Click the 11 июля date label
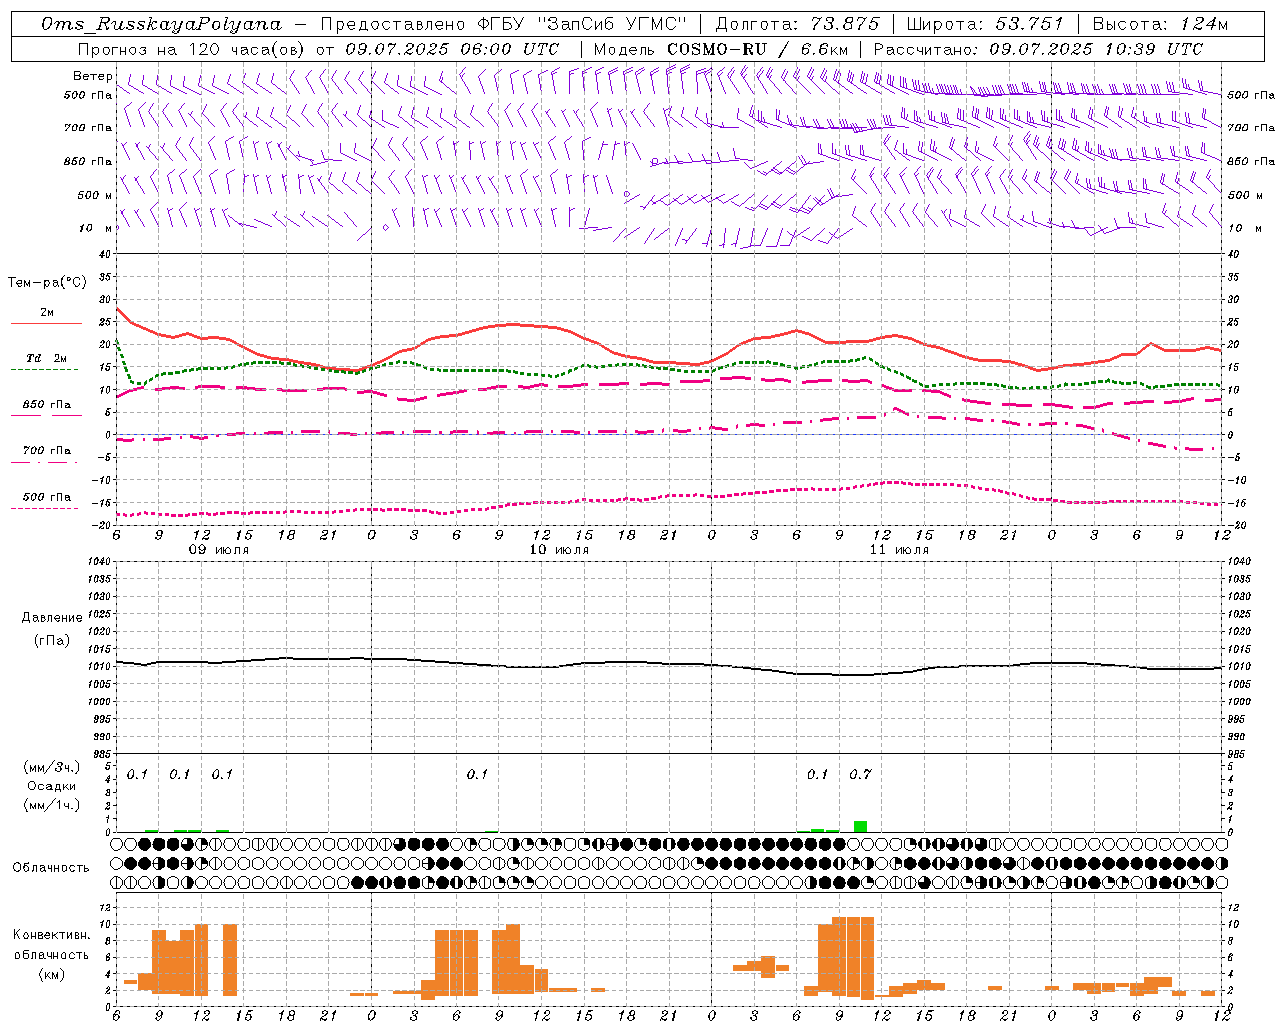This screenshot has height=1024, width=1280. (899, 550)
